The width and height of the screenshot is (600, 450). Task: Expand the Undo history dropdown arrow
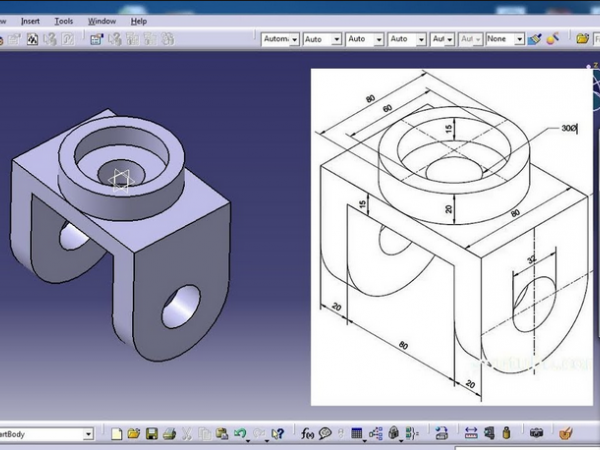248,441
